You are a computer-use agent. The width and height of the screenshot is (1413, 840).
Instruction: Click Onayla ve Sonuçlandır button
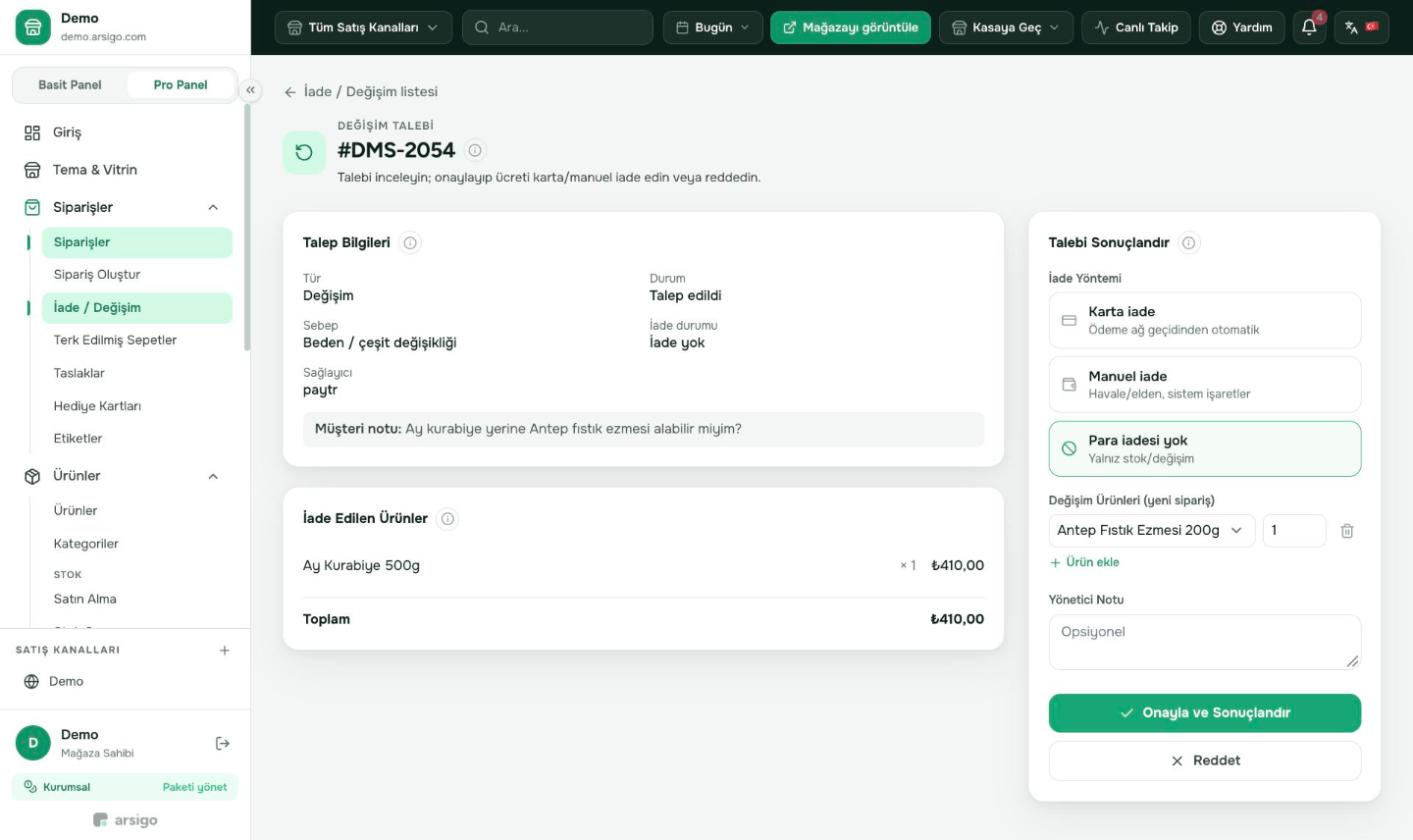click(1205, 713)
